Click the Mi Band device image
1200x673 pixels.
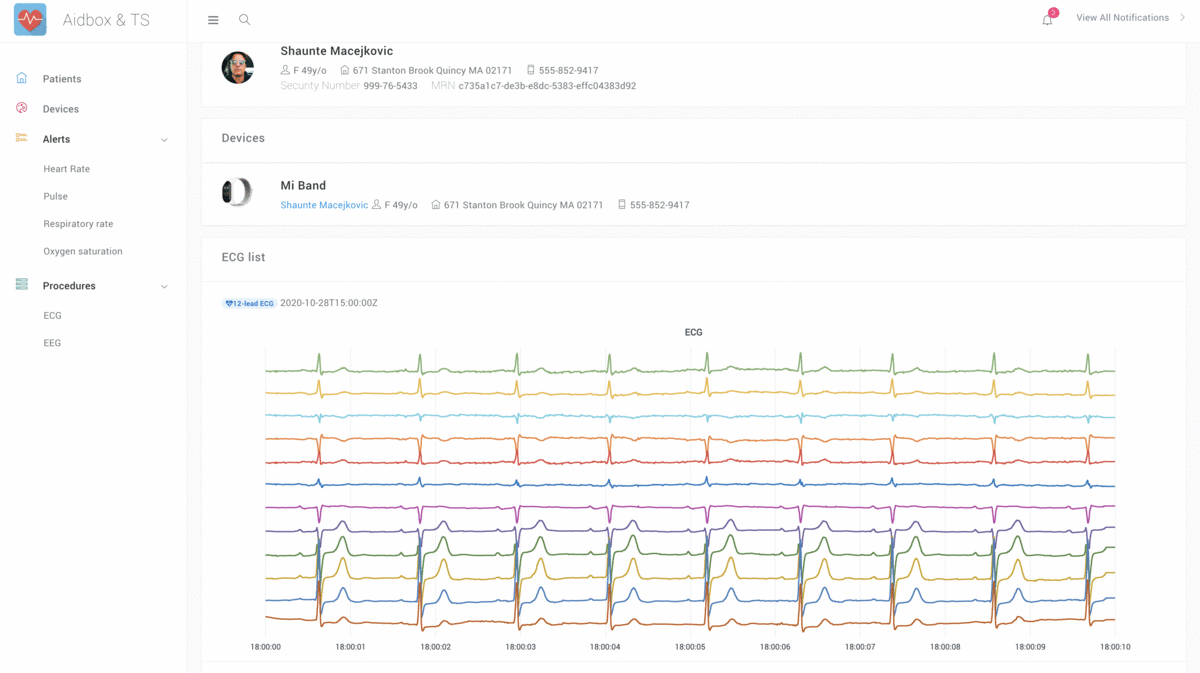tap(237, 192)
